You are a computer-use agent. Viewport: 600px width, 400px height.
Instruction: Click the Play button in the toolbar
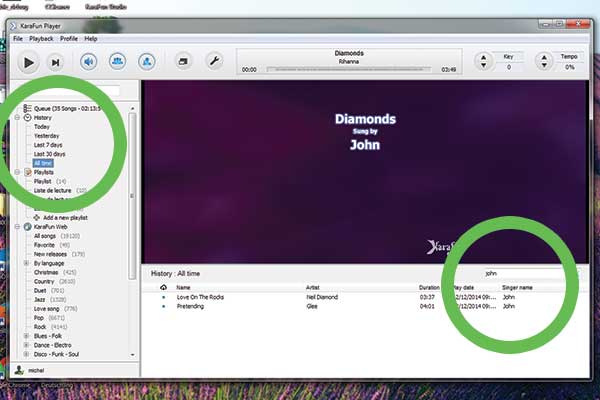[28, 62]
